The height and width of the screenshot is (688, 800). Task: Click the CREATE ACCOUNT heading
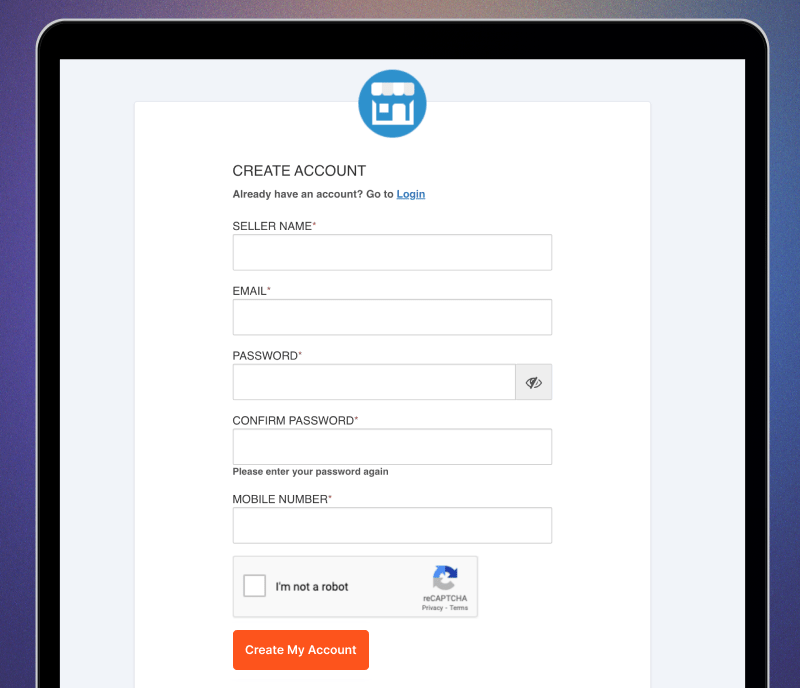pyautogui.click(x=299, y=171)
